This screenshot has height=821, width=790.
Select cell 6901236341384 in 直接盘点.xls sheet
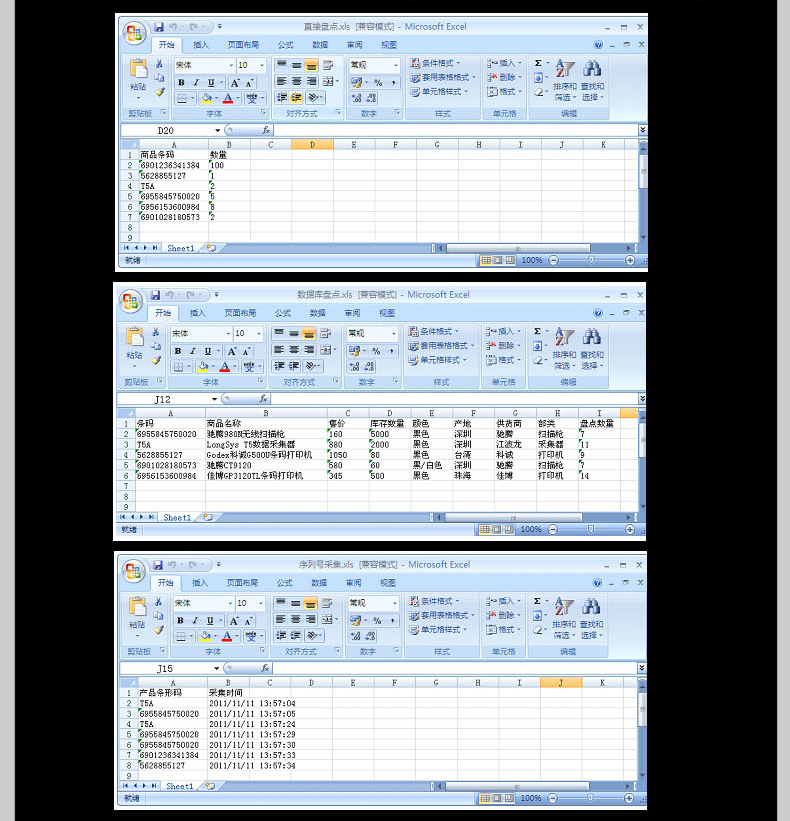pyautogui.click(x=173, y=165)
